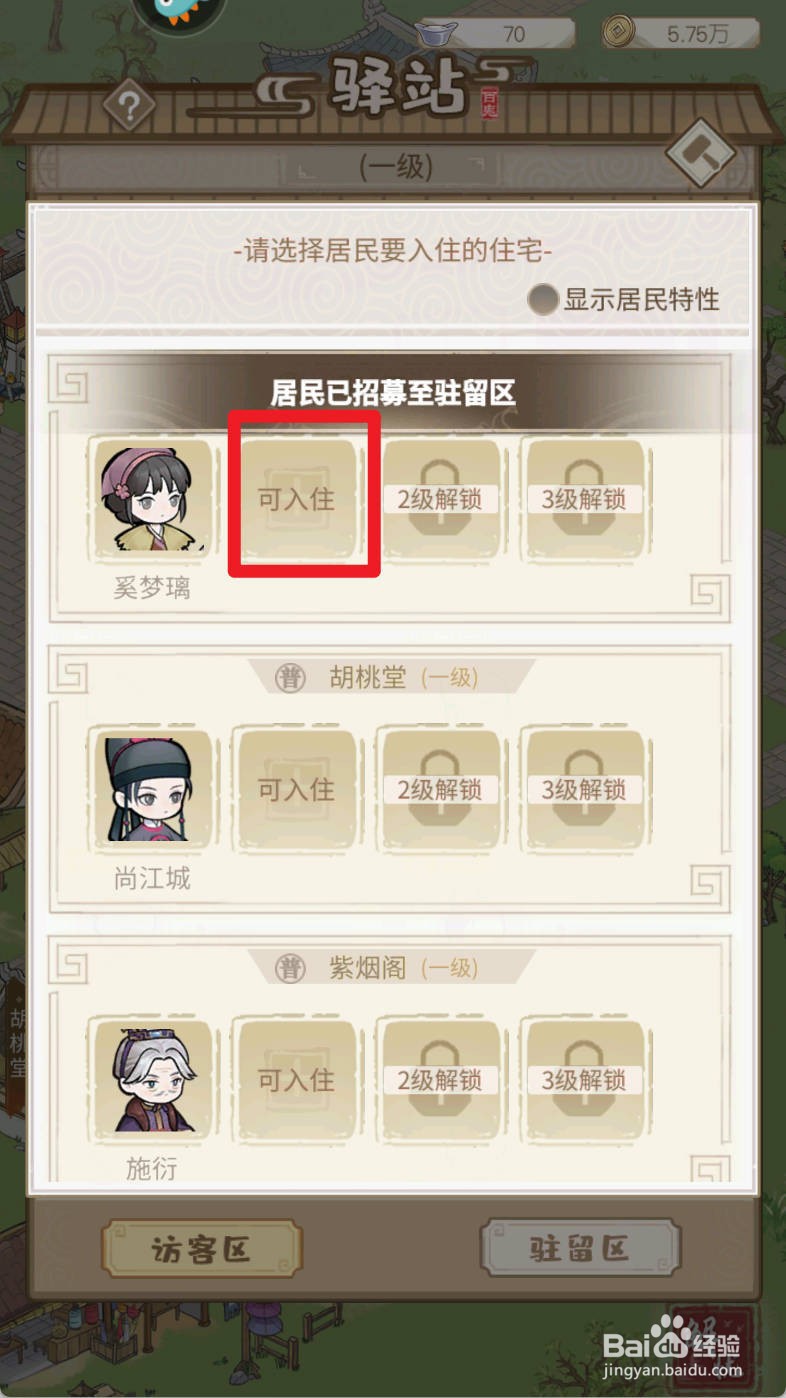Tap the 紫烟阁 house header

coord(392,967)
